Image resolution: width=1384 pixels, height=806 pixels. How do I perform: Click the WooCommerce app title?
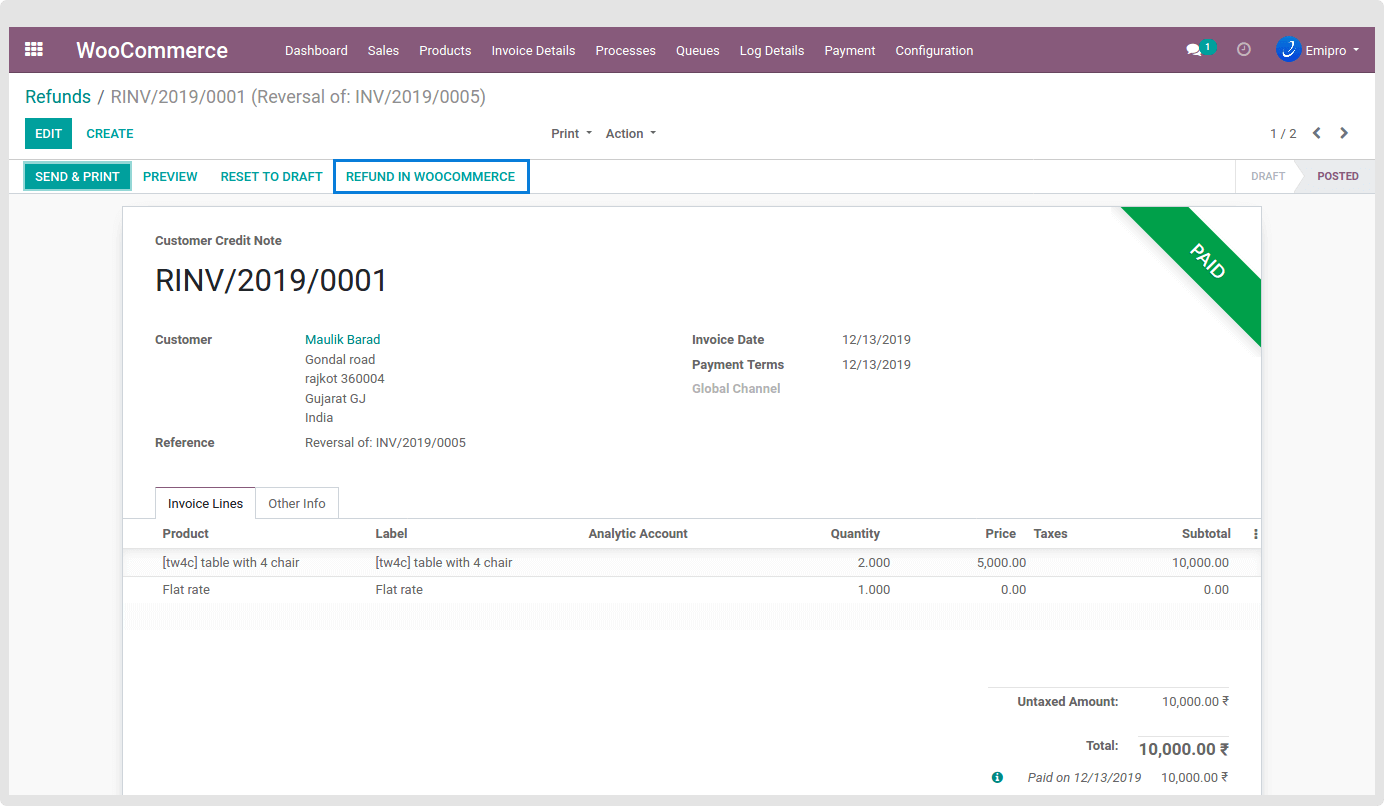(152, 50)
